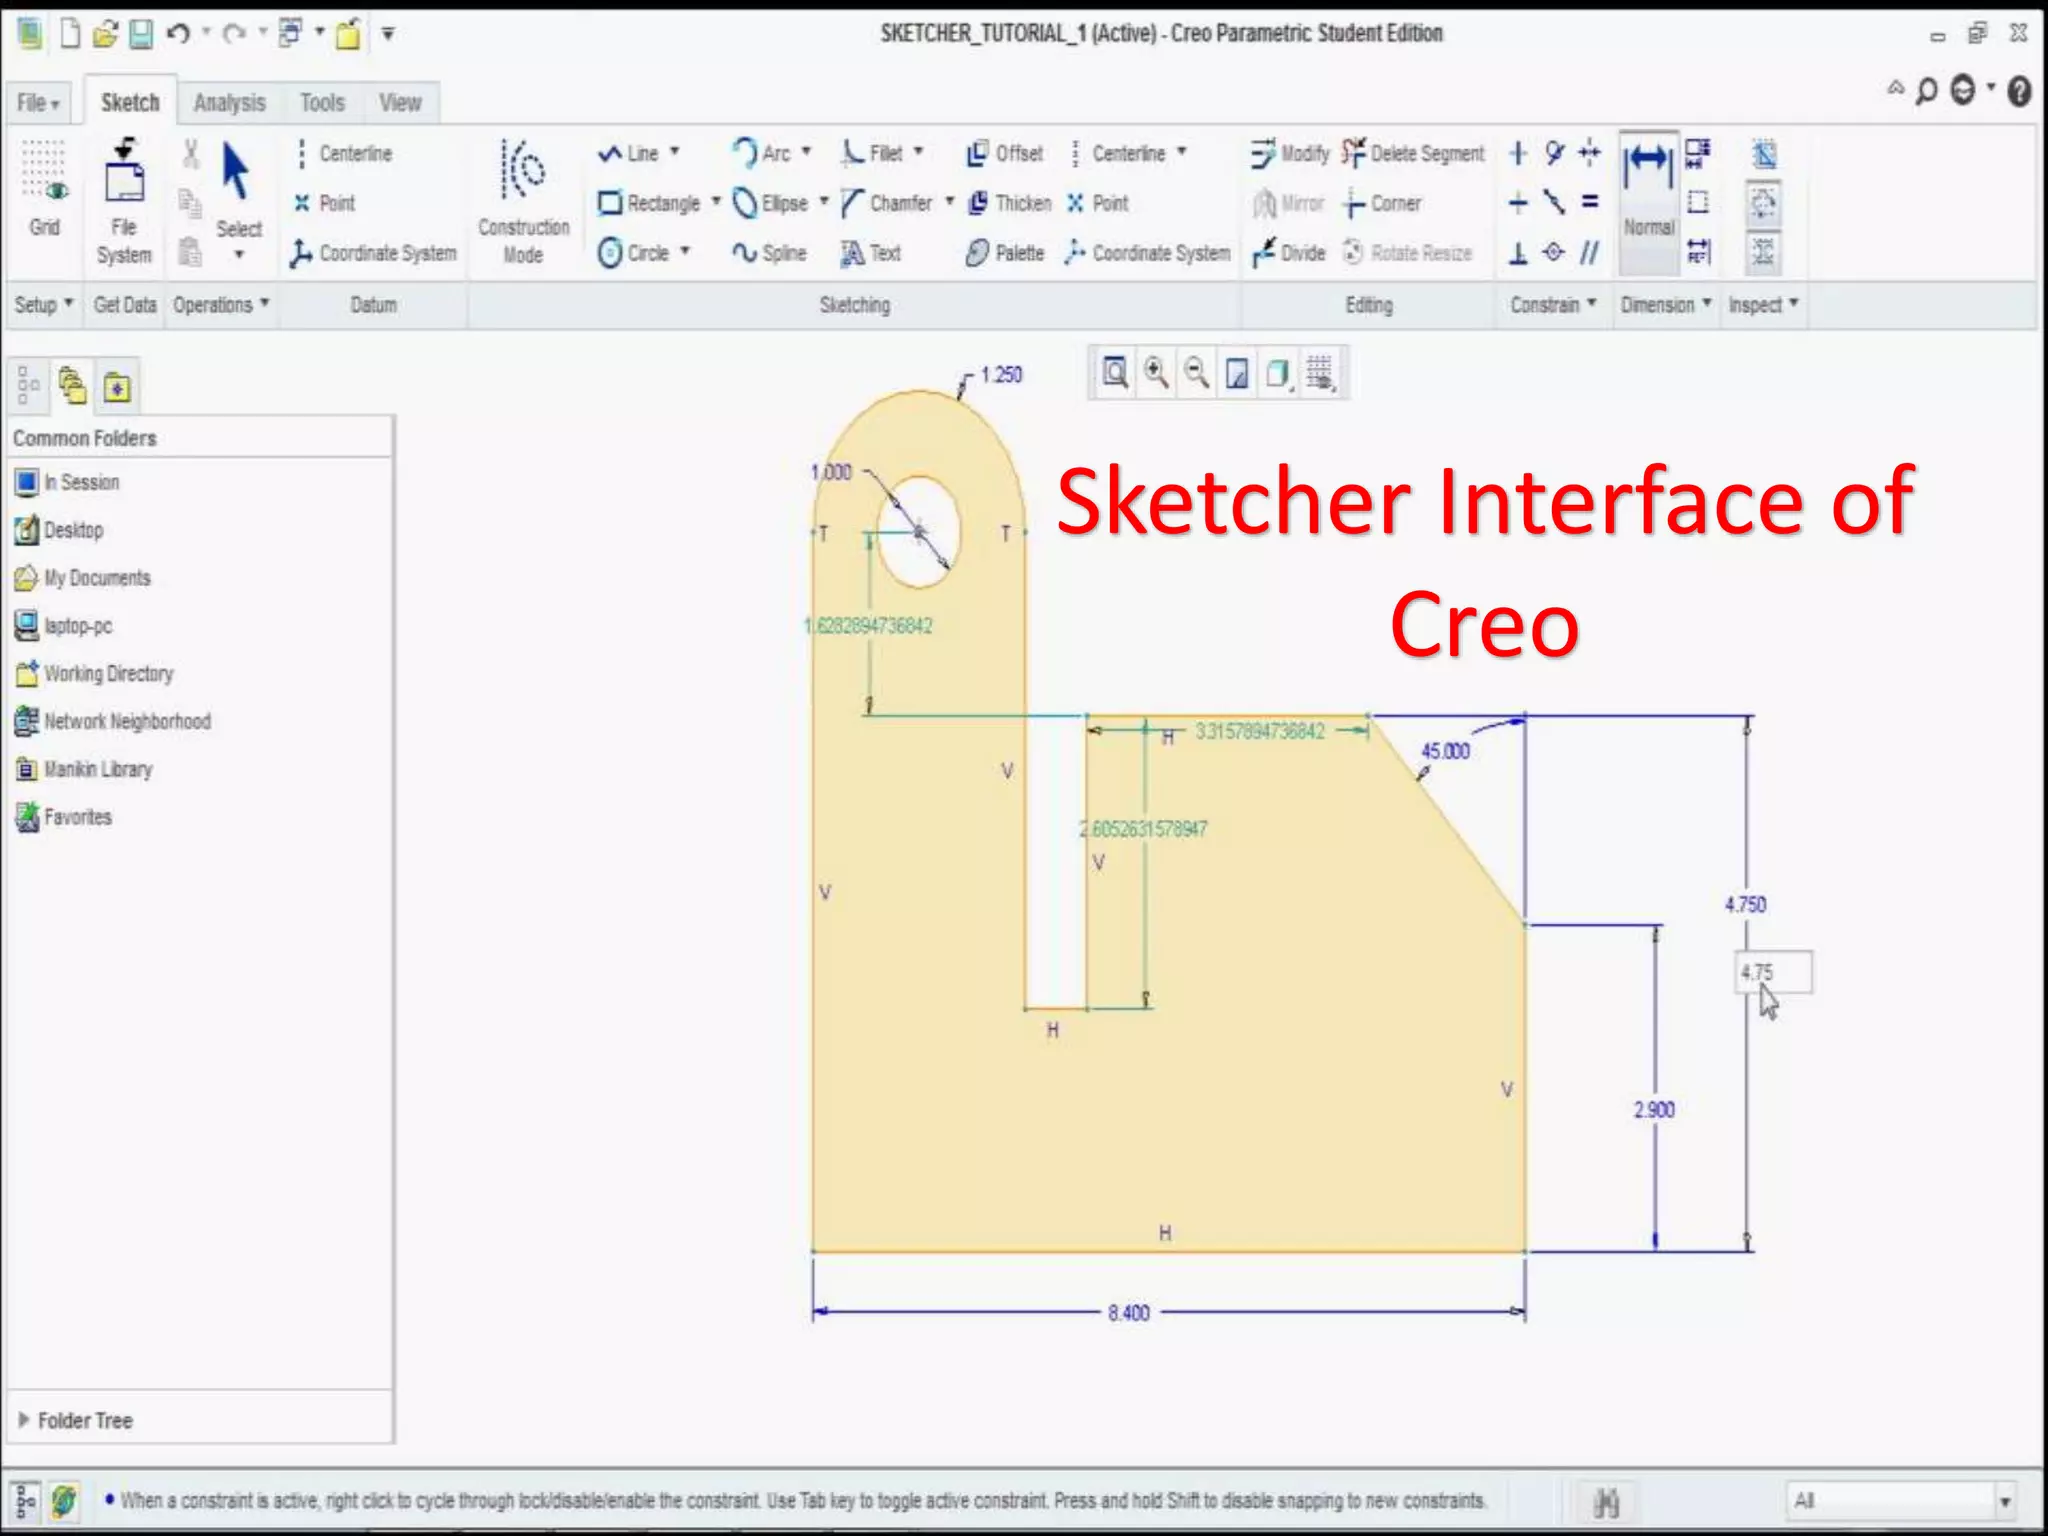Click the Offset tool
Viewport: 2048px width, 1536px height.
pos(1004,153)
